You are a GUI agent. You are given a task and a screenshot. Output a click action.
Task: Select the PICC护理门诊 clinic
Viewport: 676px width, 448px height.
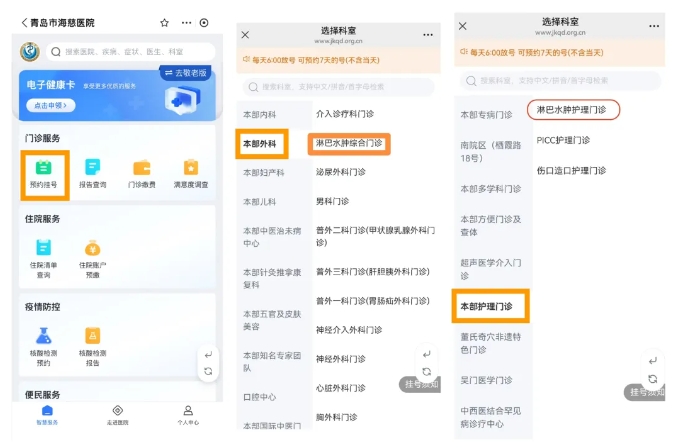(x=566, y=140)
